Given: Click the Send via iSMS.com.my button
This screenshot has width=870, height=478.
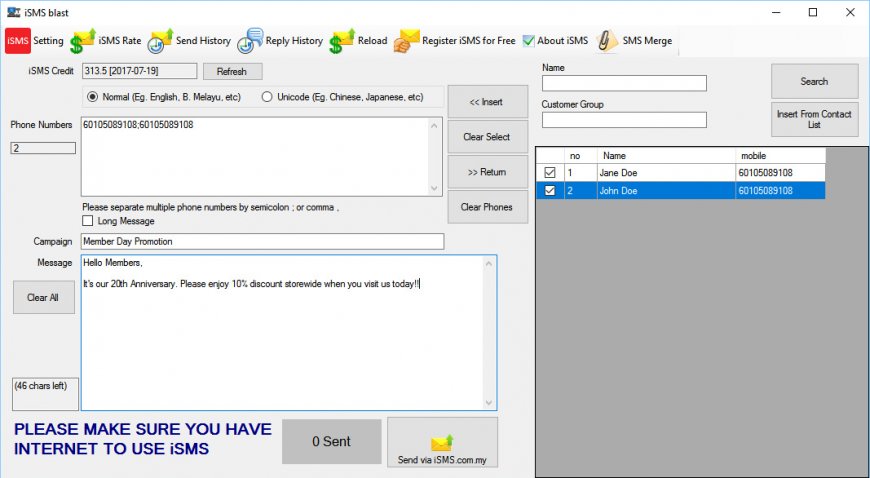Looking at the screenshot, I should [x=442, y=442].
